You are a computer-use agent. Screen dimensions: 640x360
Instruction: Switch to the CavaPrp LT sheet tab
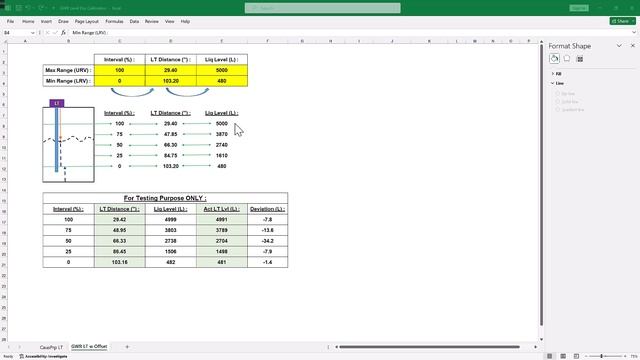(51, 347)
